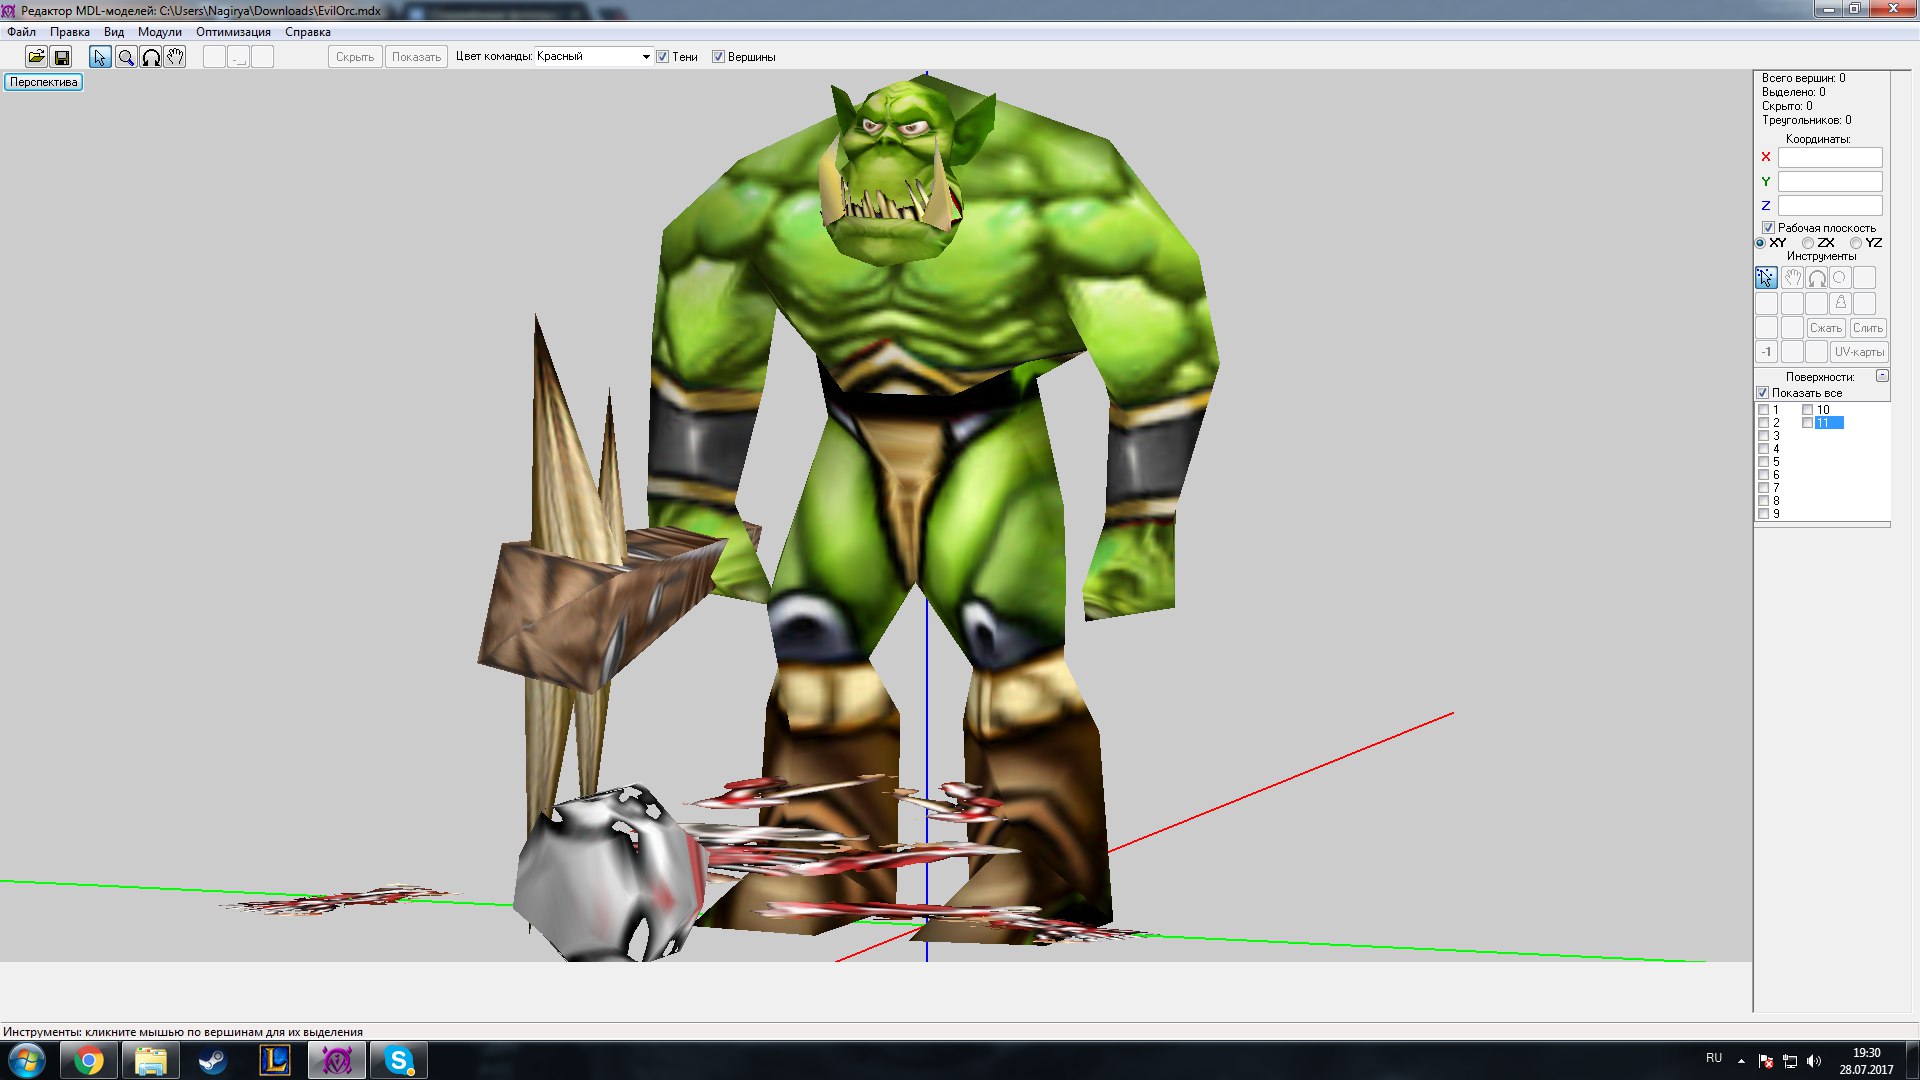1920x1080 pixels.
Task: Check surface 11 checkbox
Action: 1808,423
